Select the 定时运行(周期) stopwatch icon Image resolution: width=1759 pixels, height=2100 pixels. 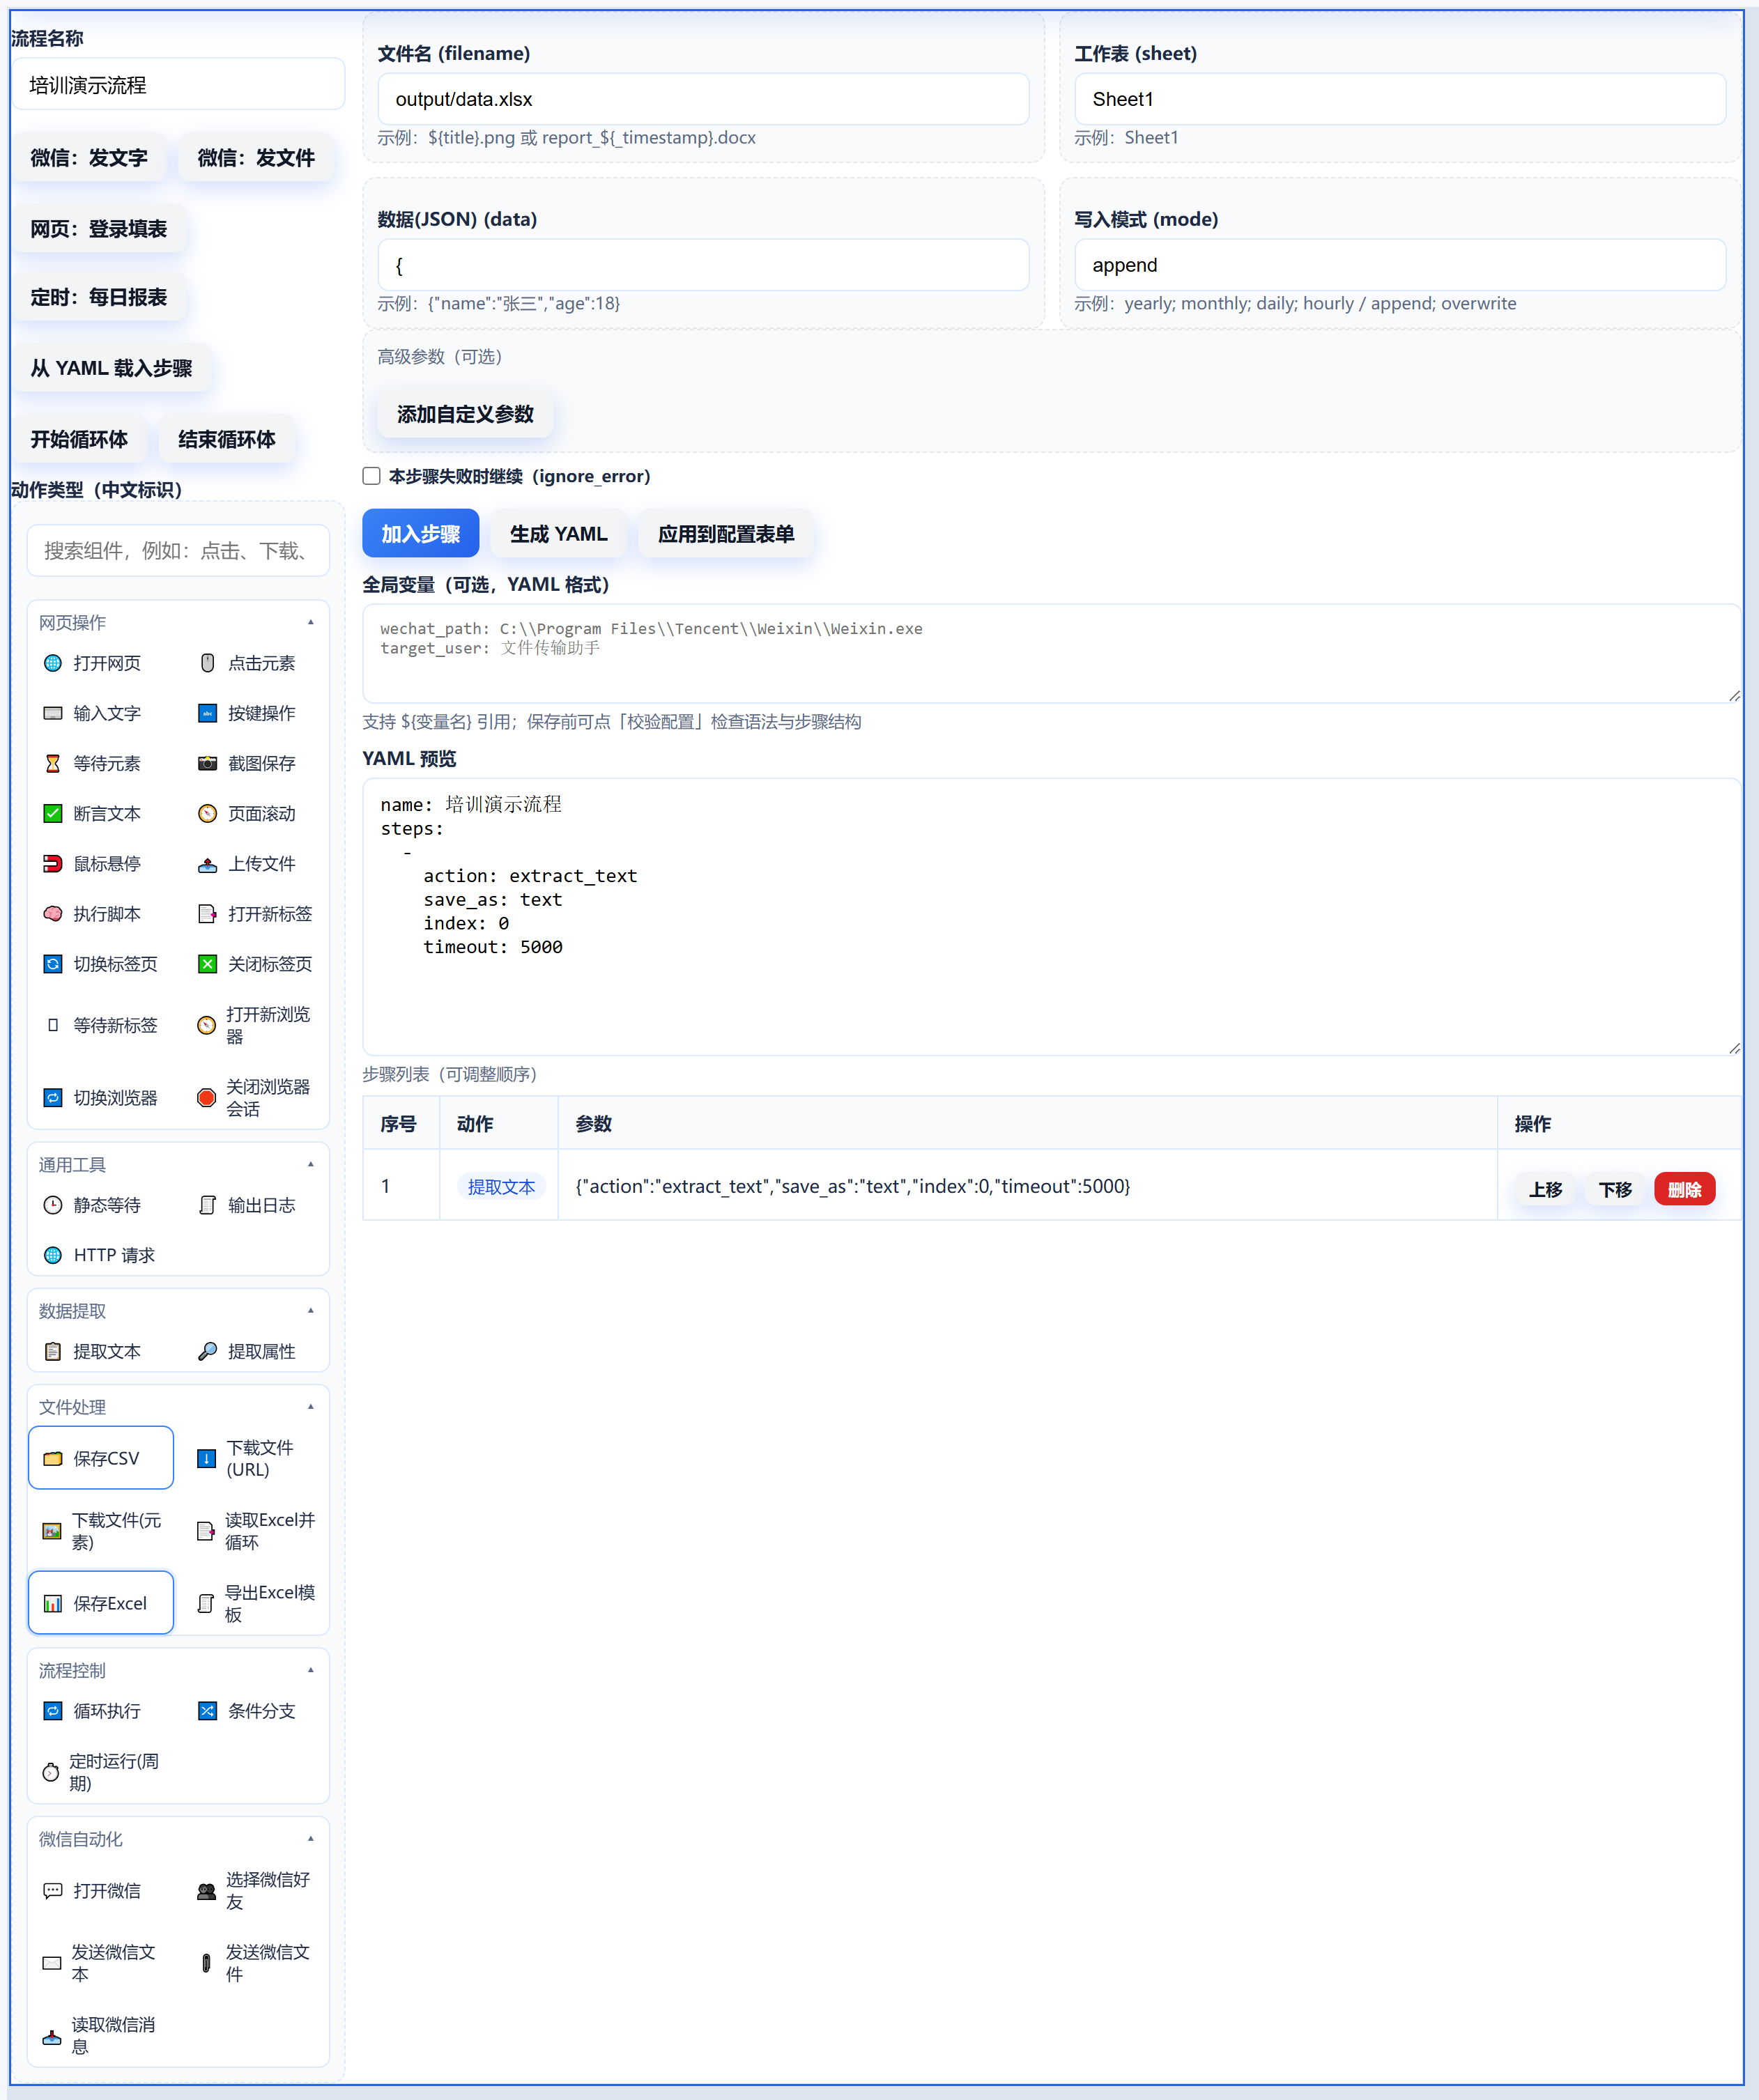50,1772
